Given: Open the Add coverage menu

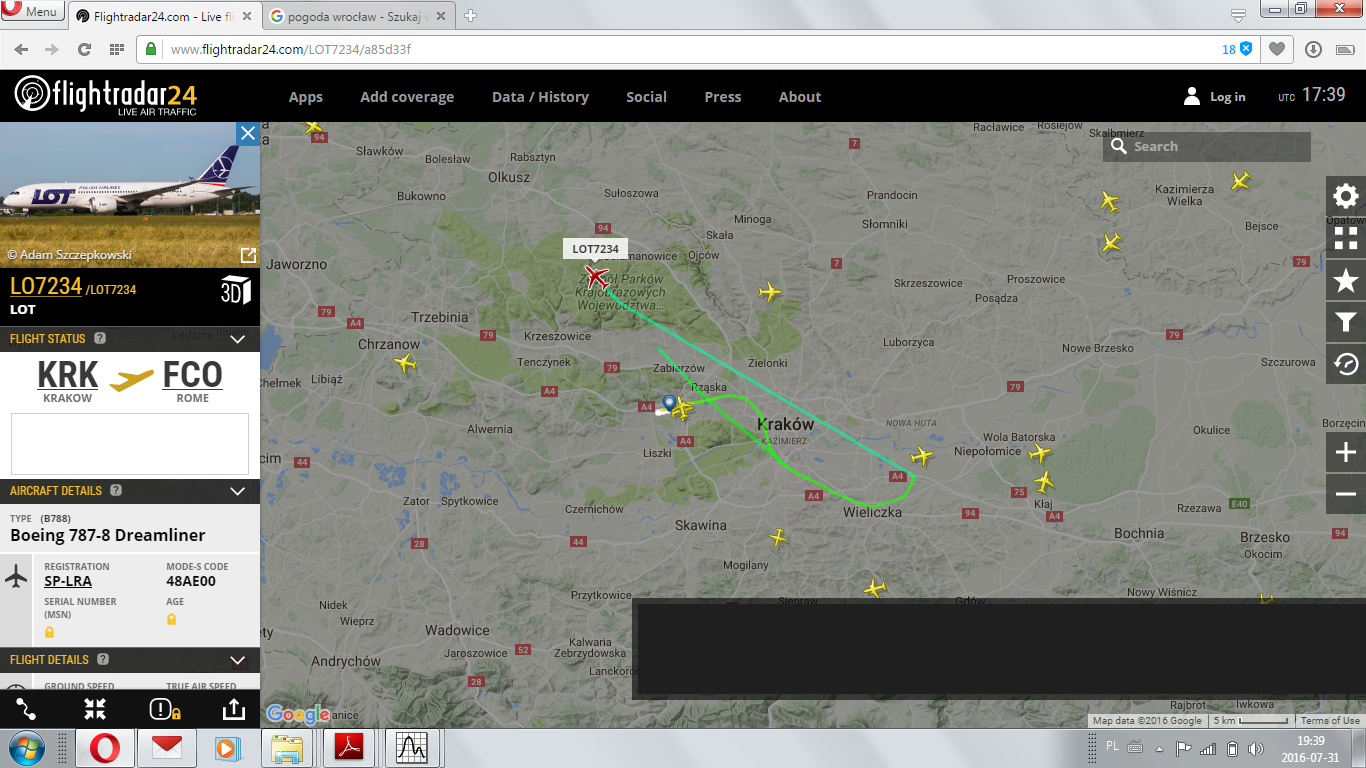Looking at the screenshot, I should click(x=407, y=97).
